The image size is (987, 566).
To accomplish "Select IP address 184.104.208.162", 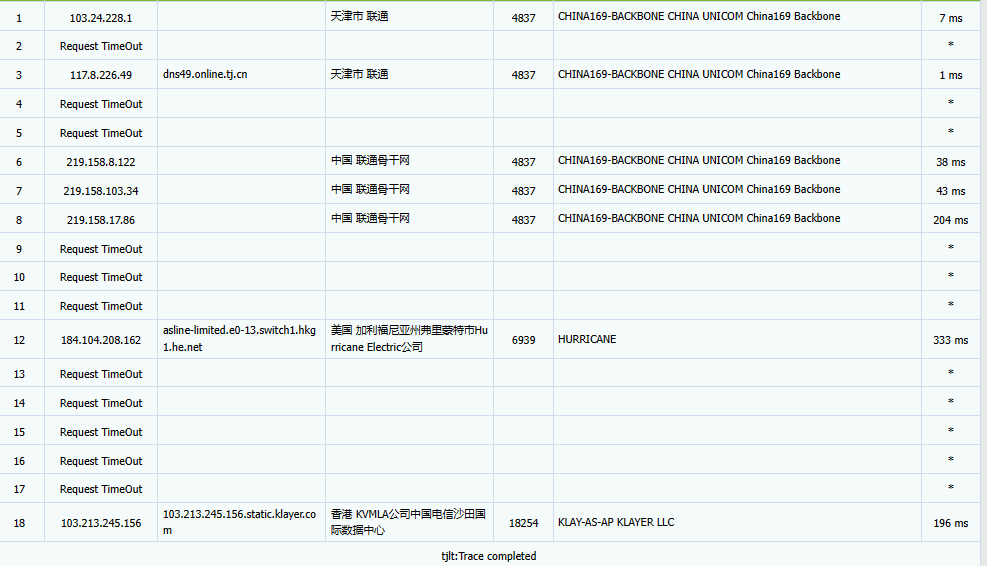I will click(x=101, y=340).
